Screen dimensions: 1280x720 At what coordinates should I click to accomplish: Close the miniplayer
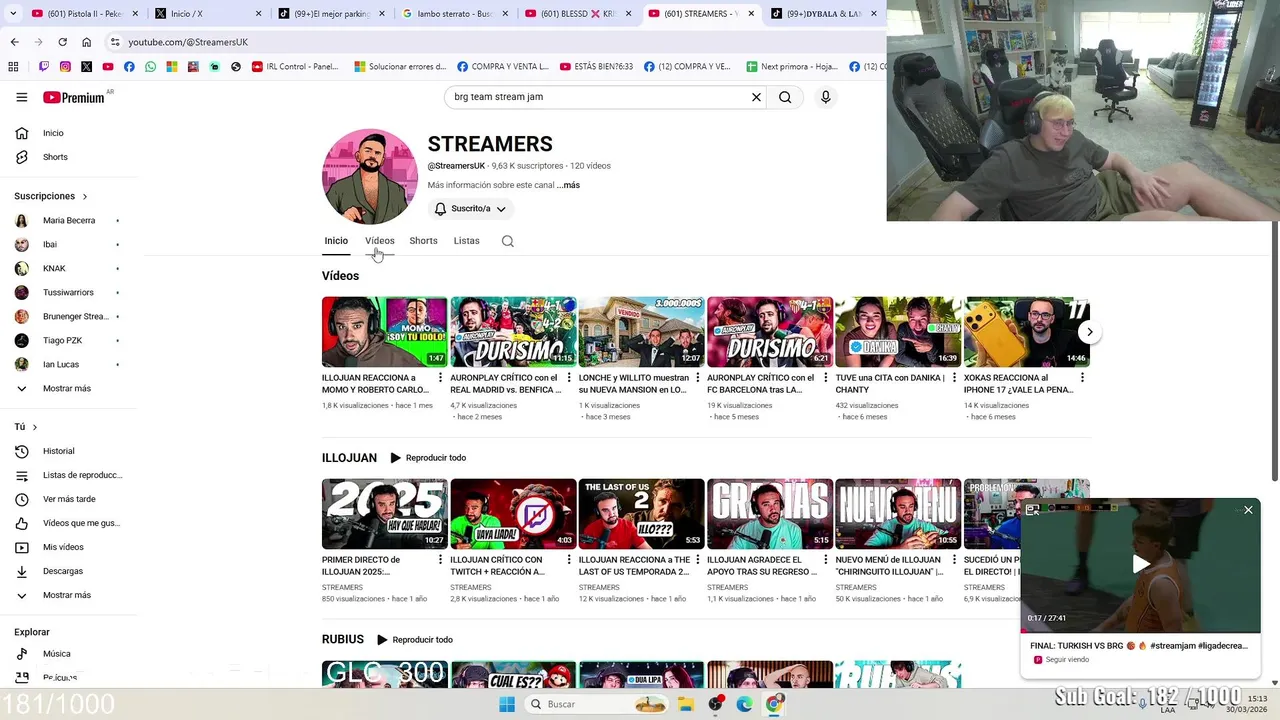click(x=1248, y=510)
